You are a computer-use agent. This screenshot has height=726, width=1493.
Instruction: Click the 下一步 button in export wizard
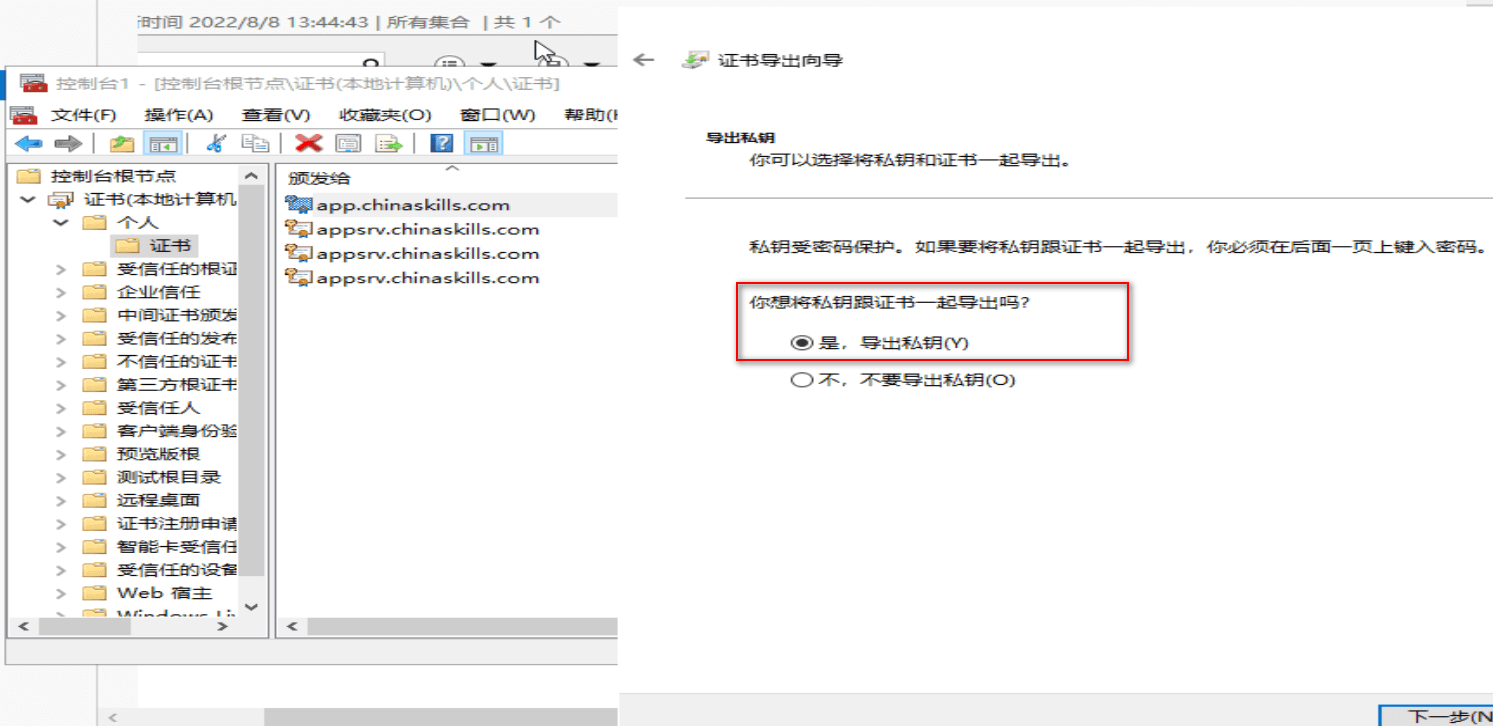[1436, 716]
